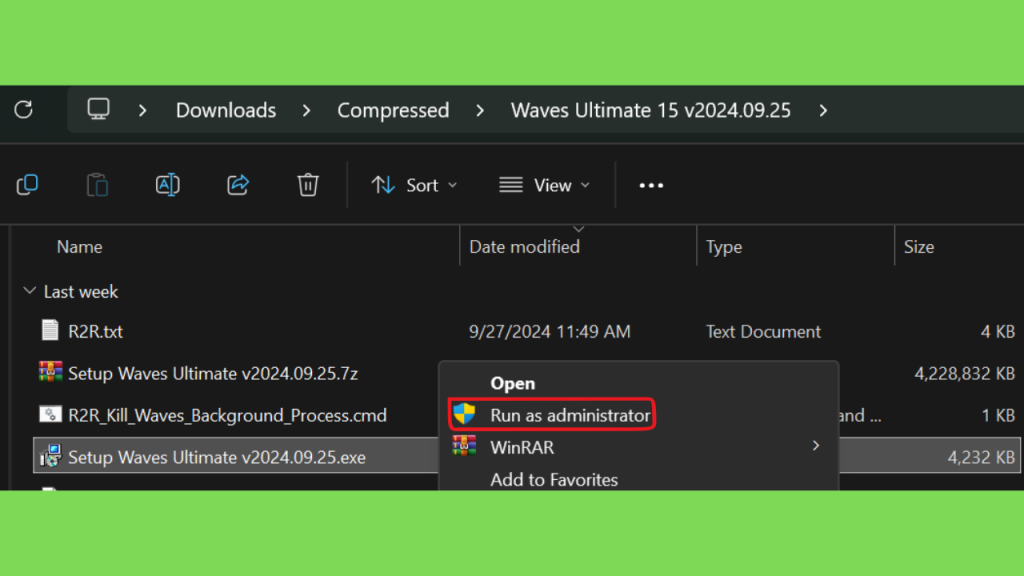
Task: Sort files by the Size column header
Action: pos(919,247)
